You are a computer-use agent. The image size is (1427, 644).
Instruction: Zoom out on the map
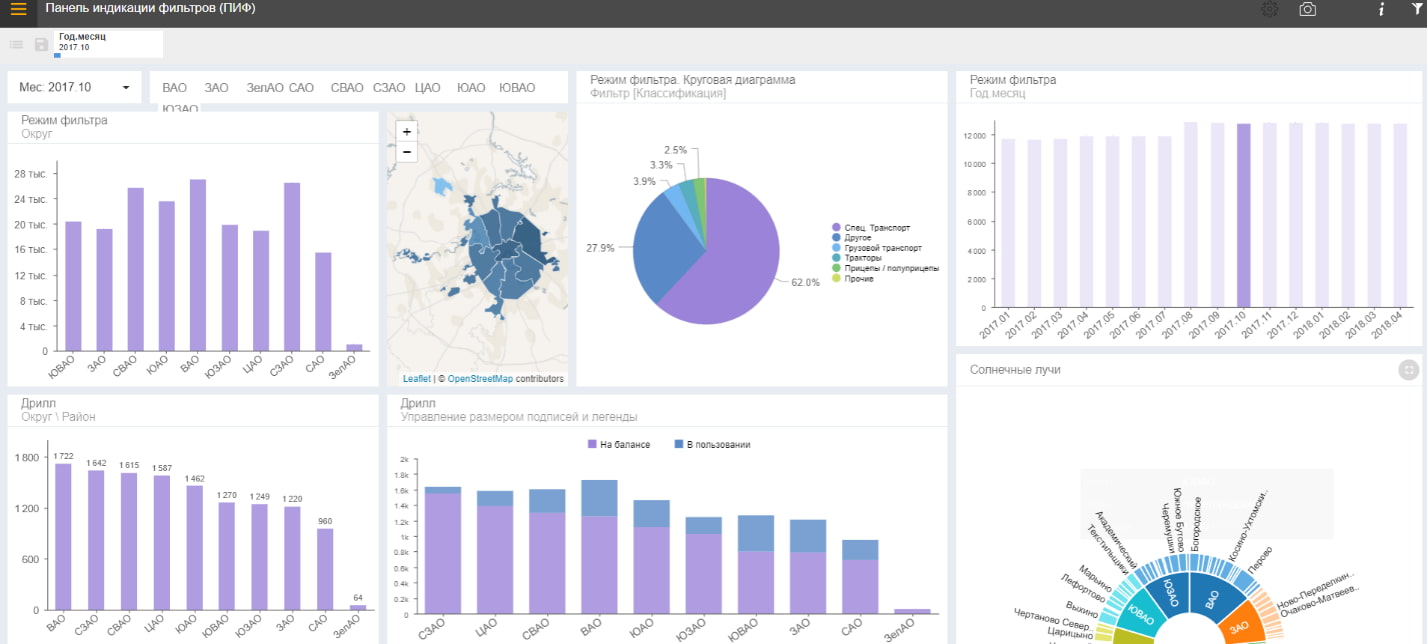406,152
